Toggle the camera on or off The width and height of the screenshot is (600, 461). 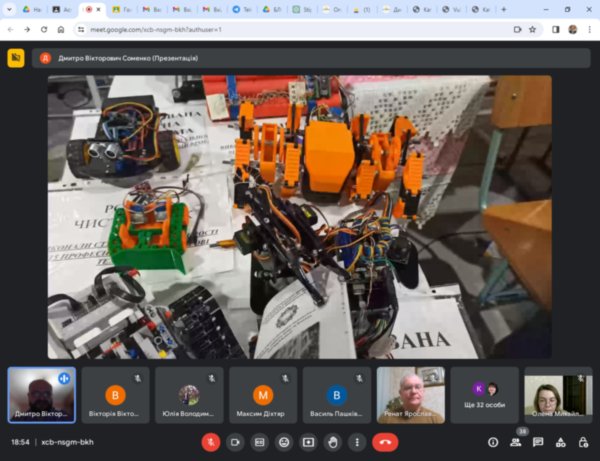click(236, 441)
